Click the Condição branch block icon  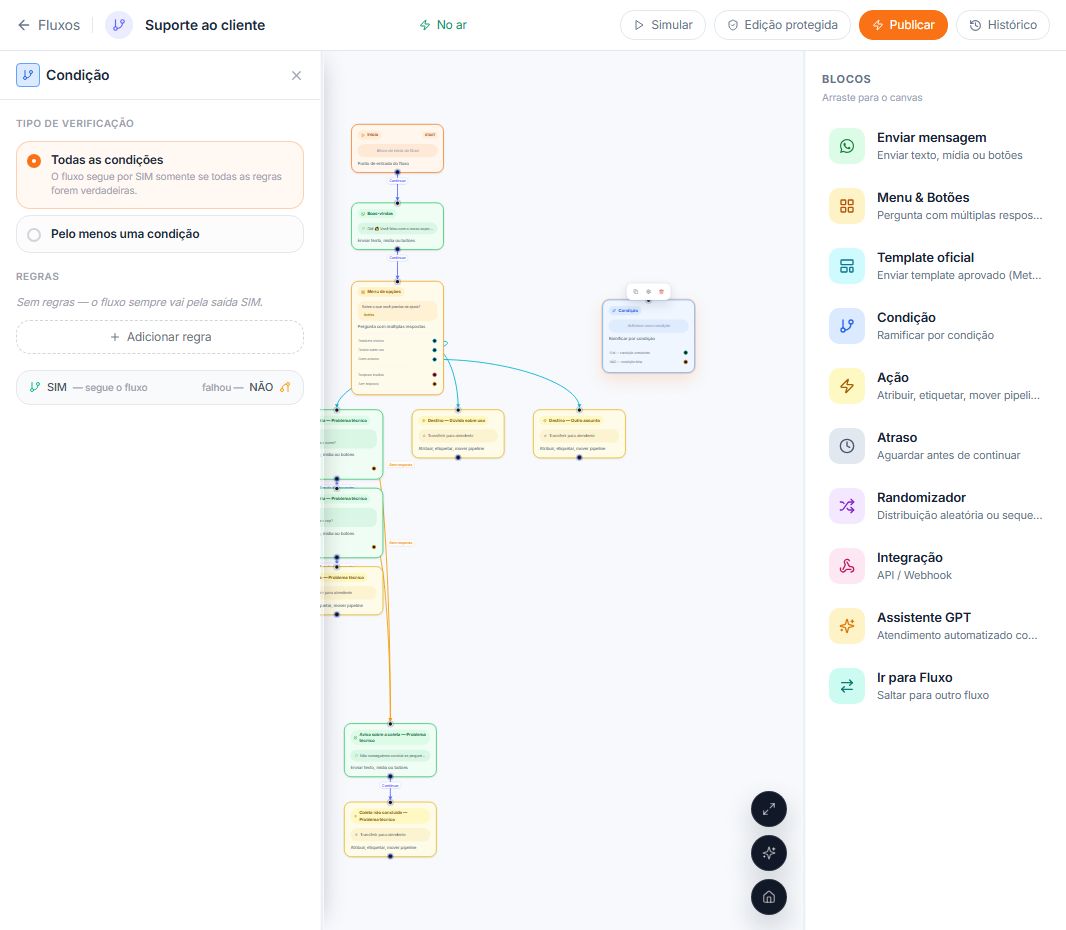coord(846,326)
